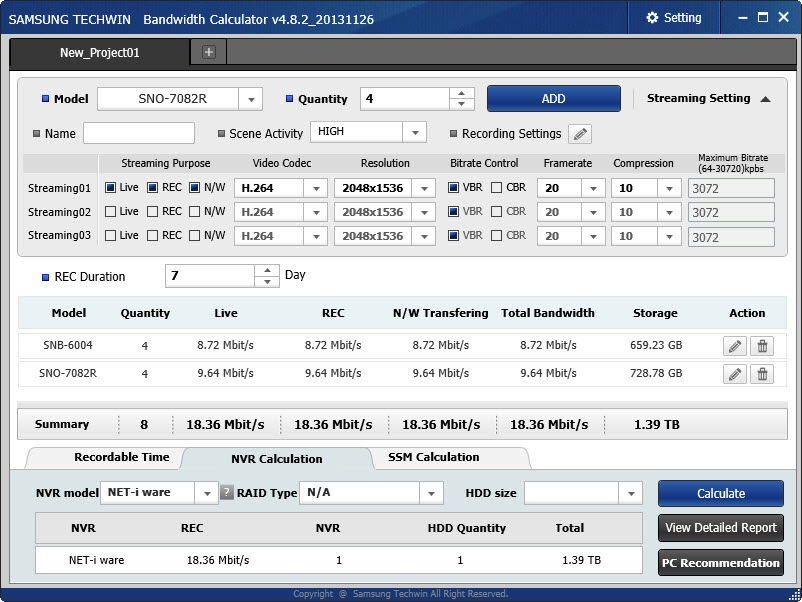
Task: Open the Model dropdown showing SNO-7082R
Action: pos(251,99)
